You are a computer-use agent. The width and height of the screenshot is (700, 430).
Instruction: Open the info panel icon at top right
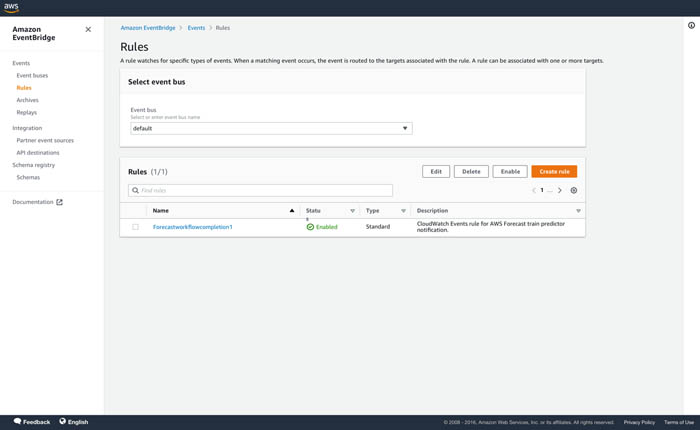tap(691, 25)
